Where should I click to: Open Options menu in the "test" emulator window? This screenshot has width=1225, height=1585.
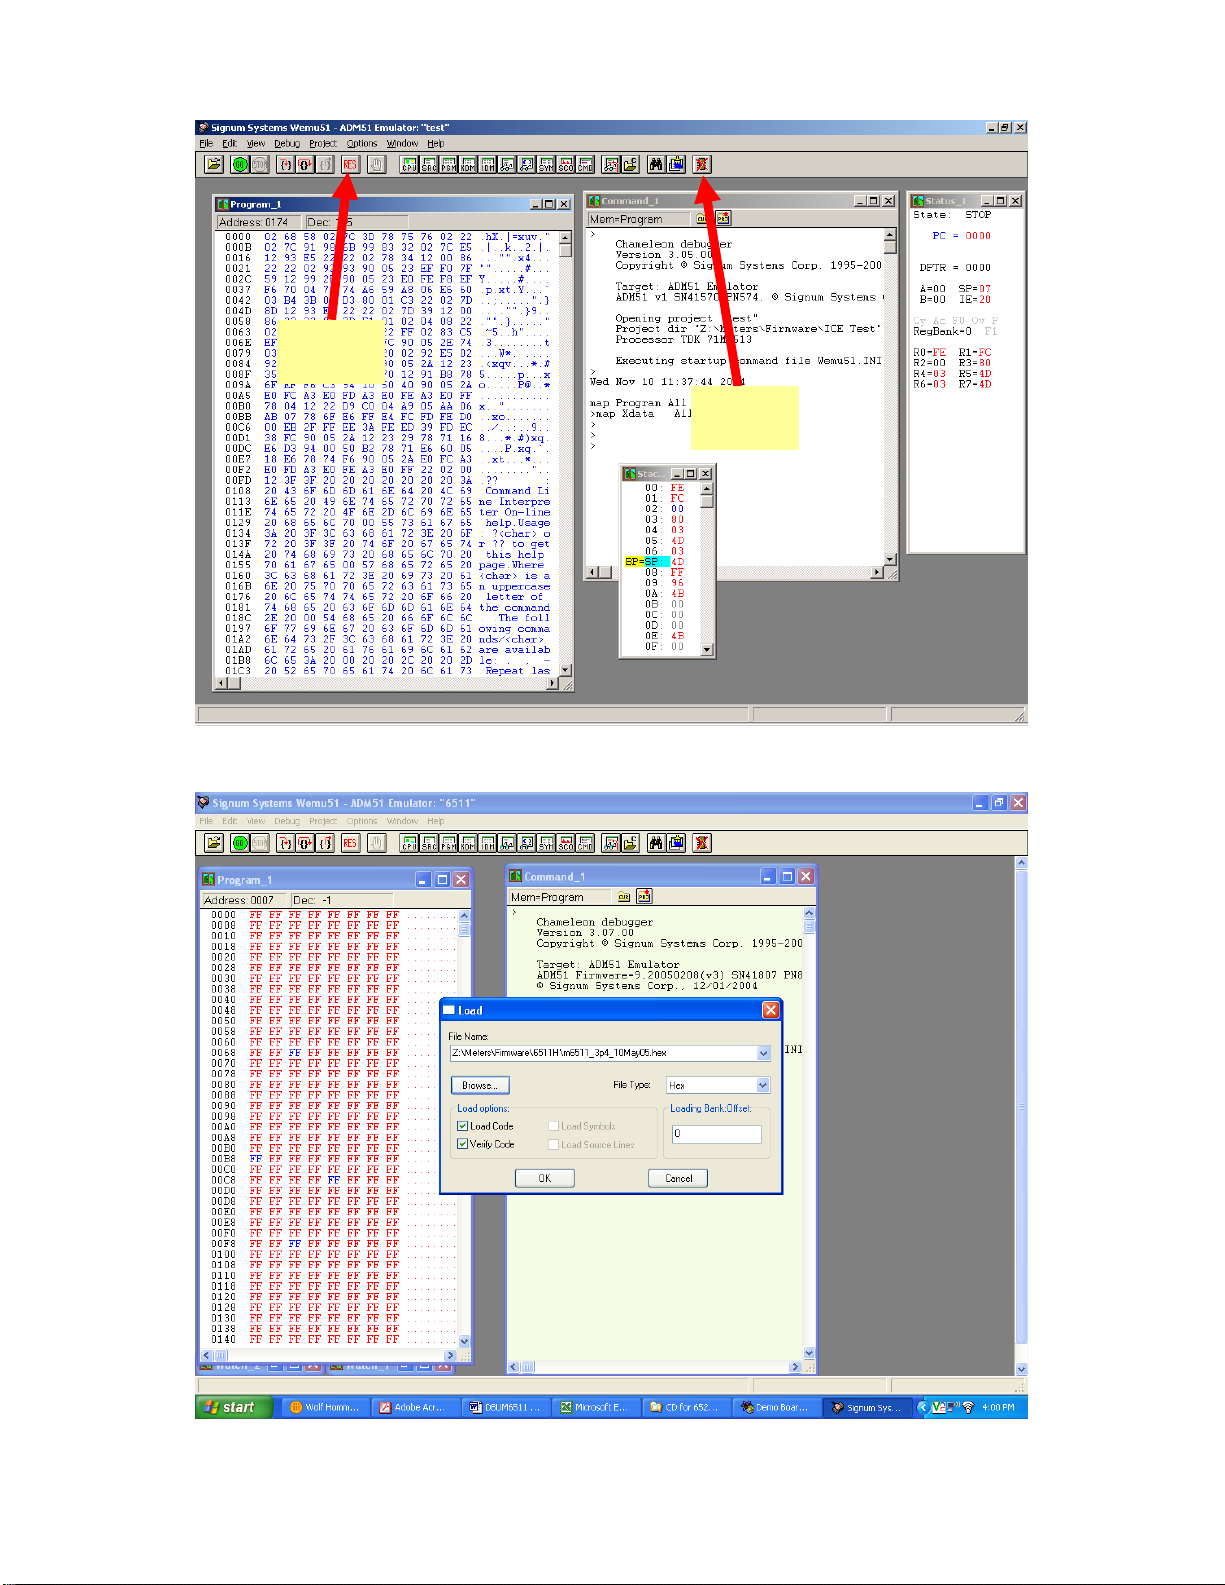[362, 144]
